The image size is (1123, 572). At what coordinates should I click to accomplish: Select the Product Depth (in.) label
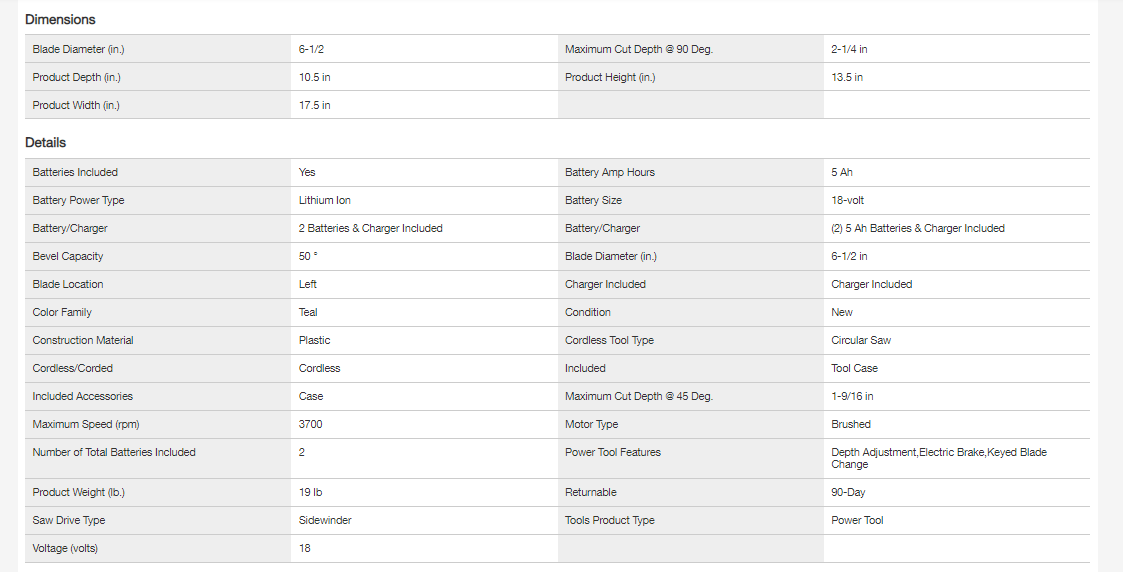pos(76,77)
